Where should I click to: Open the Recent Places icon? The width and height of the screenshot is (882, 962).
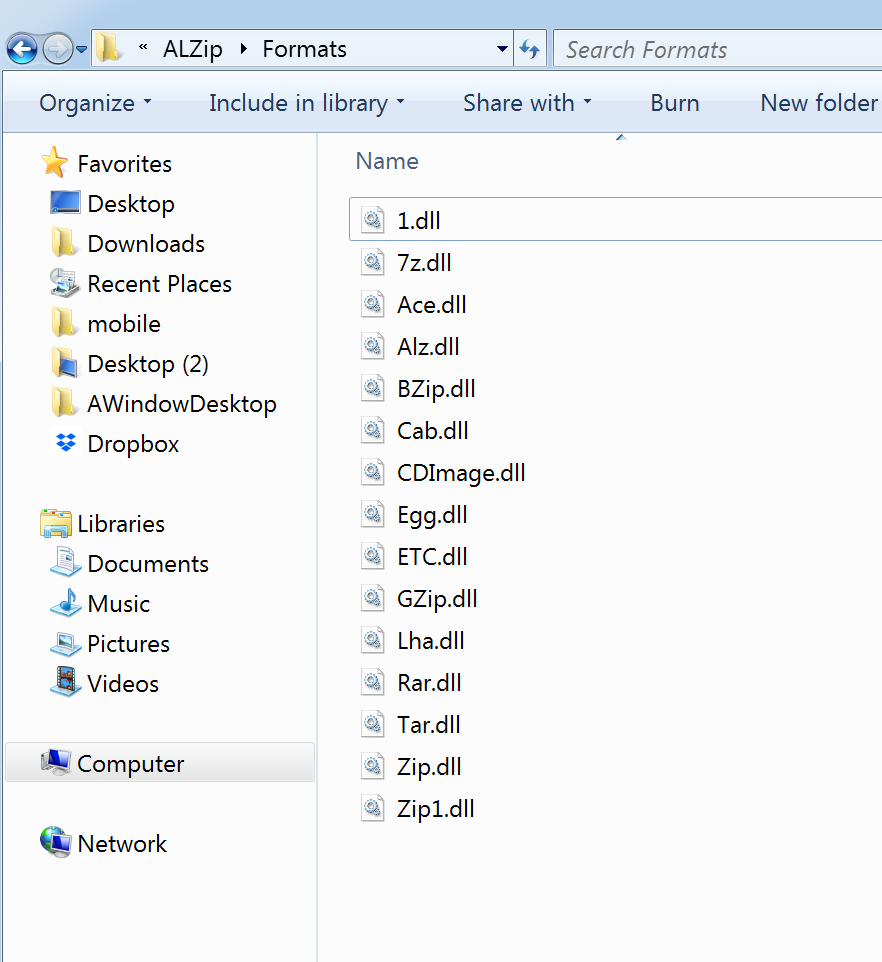click(64, 283)
